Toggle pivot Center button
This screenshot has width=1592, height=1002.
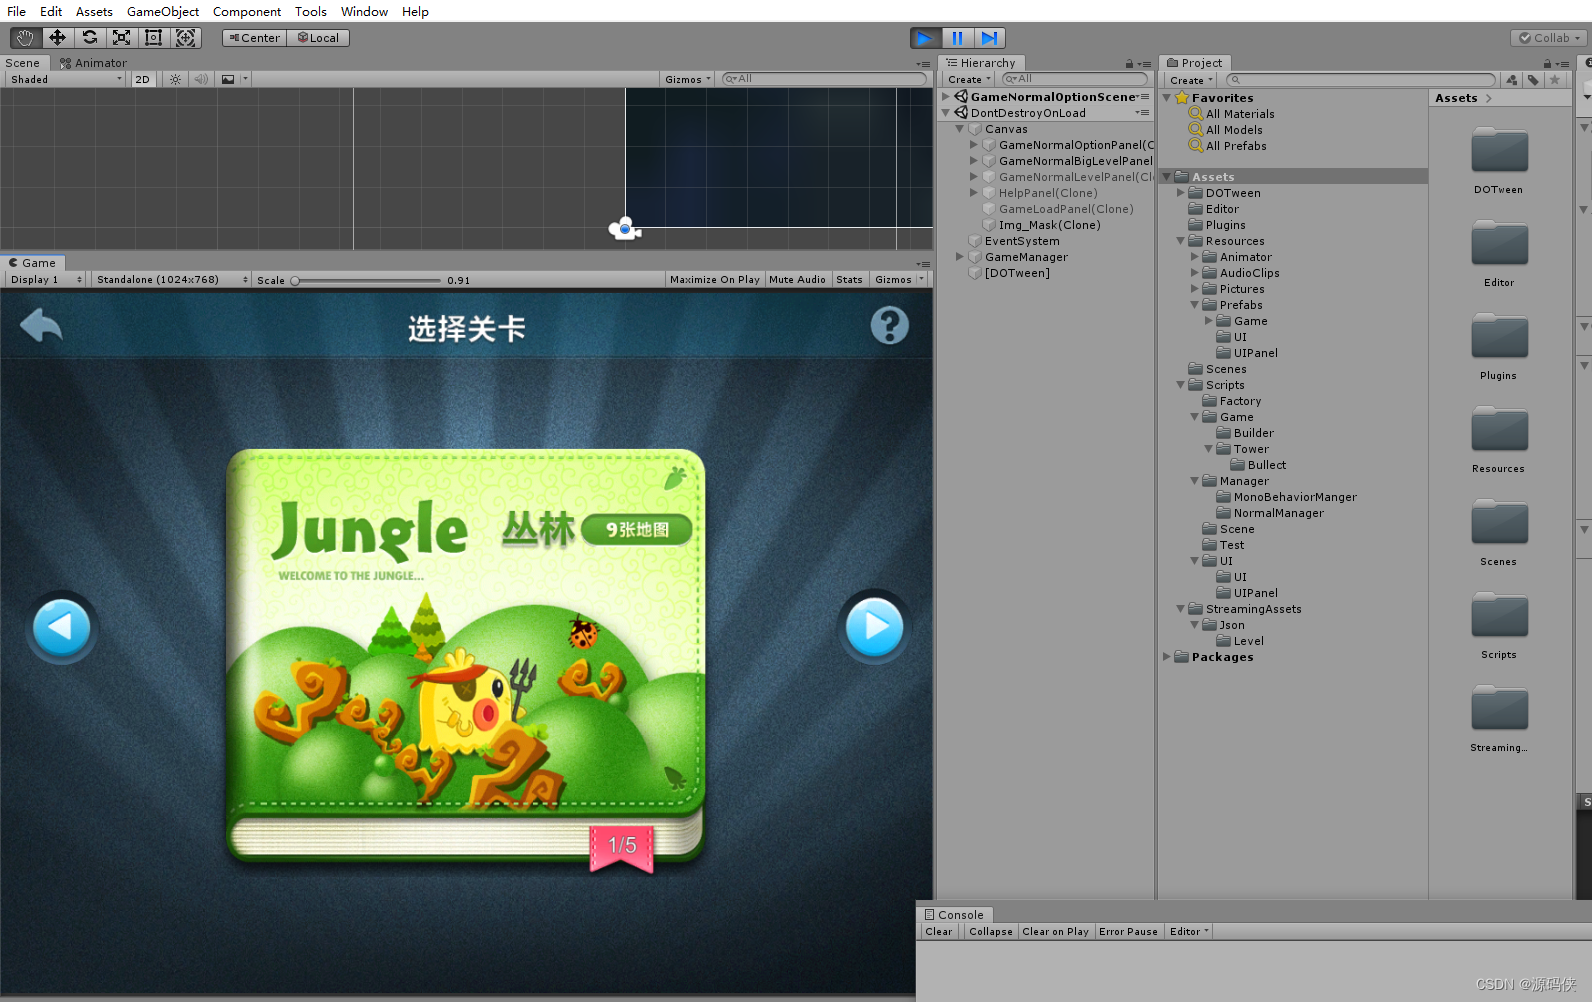[254, 38]
